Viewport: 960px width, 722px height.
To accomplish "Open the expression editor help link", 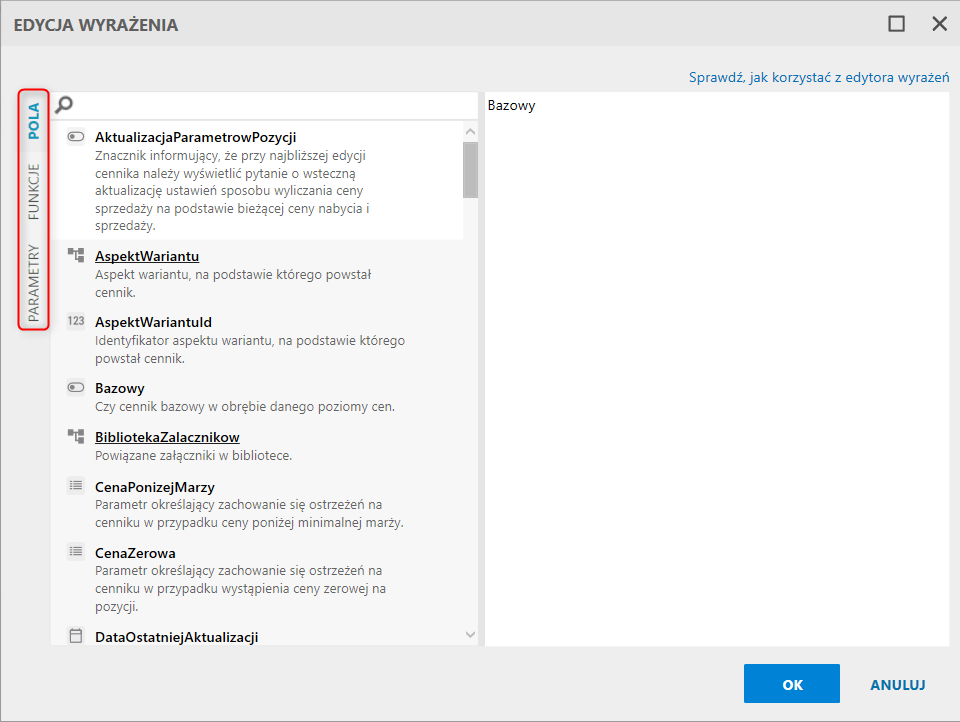I will 819,77.
